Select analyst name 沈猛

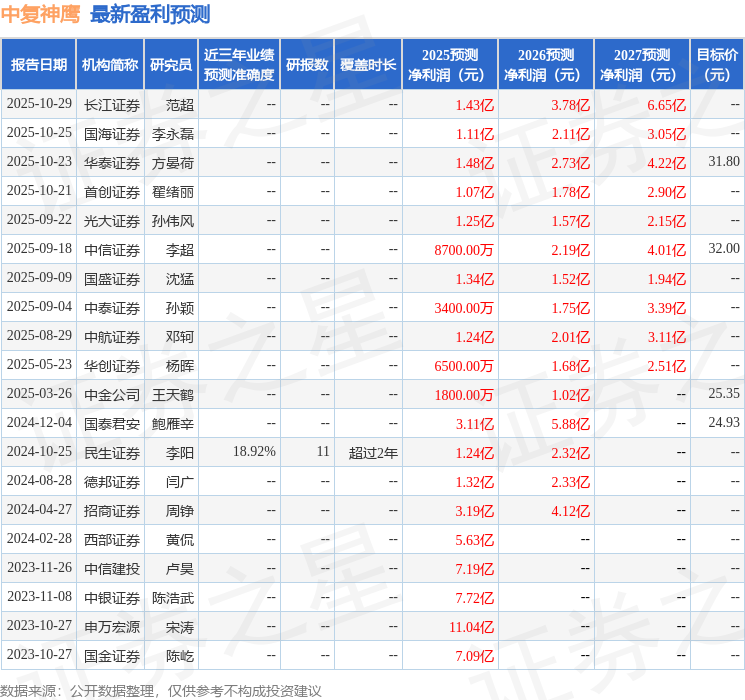pos(180,279)
